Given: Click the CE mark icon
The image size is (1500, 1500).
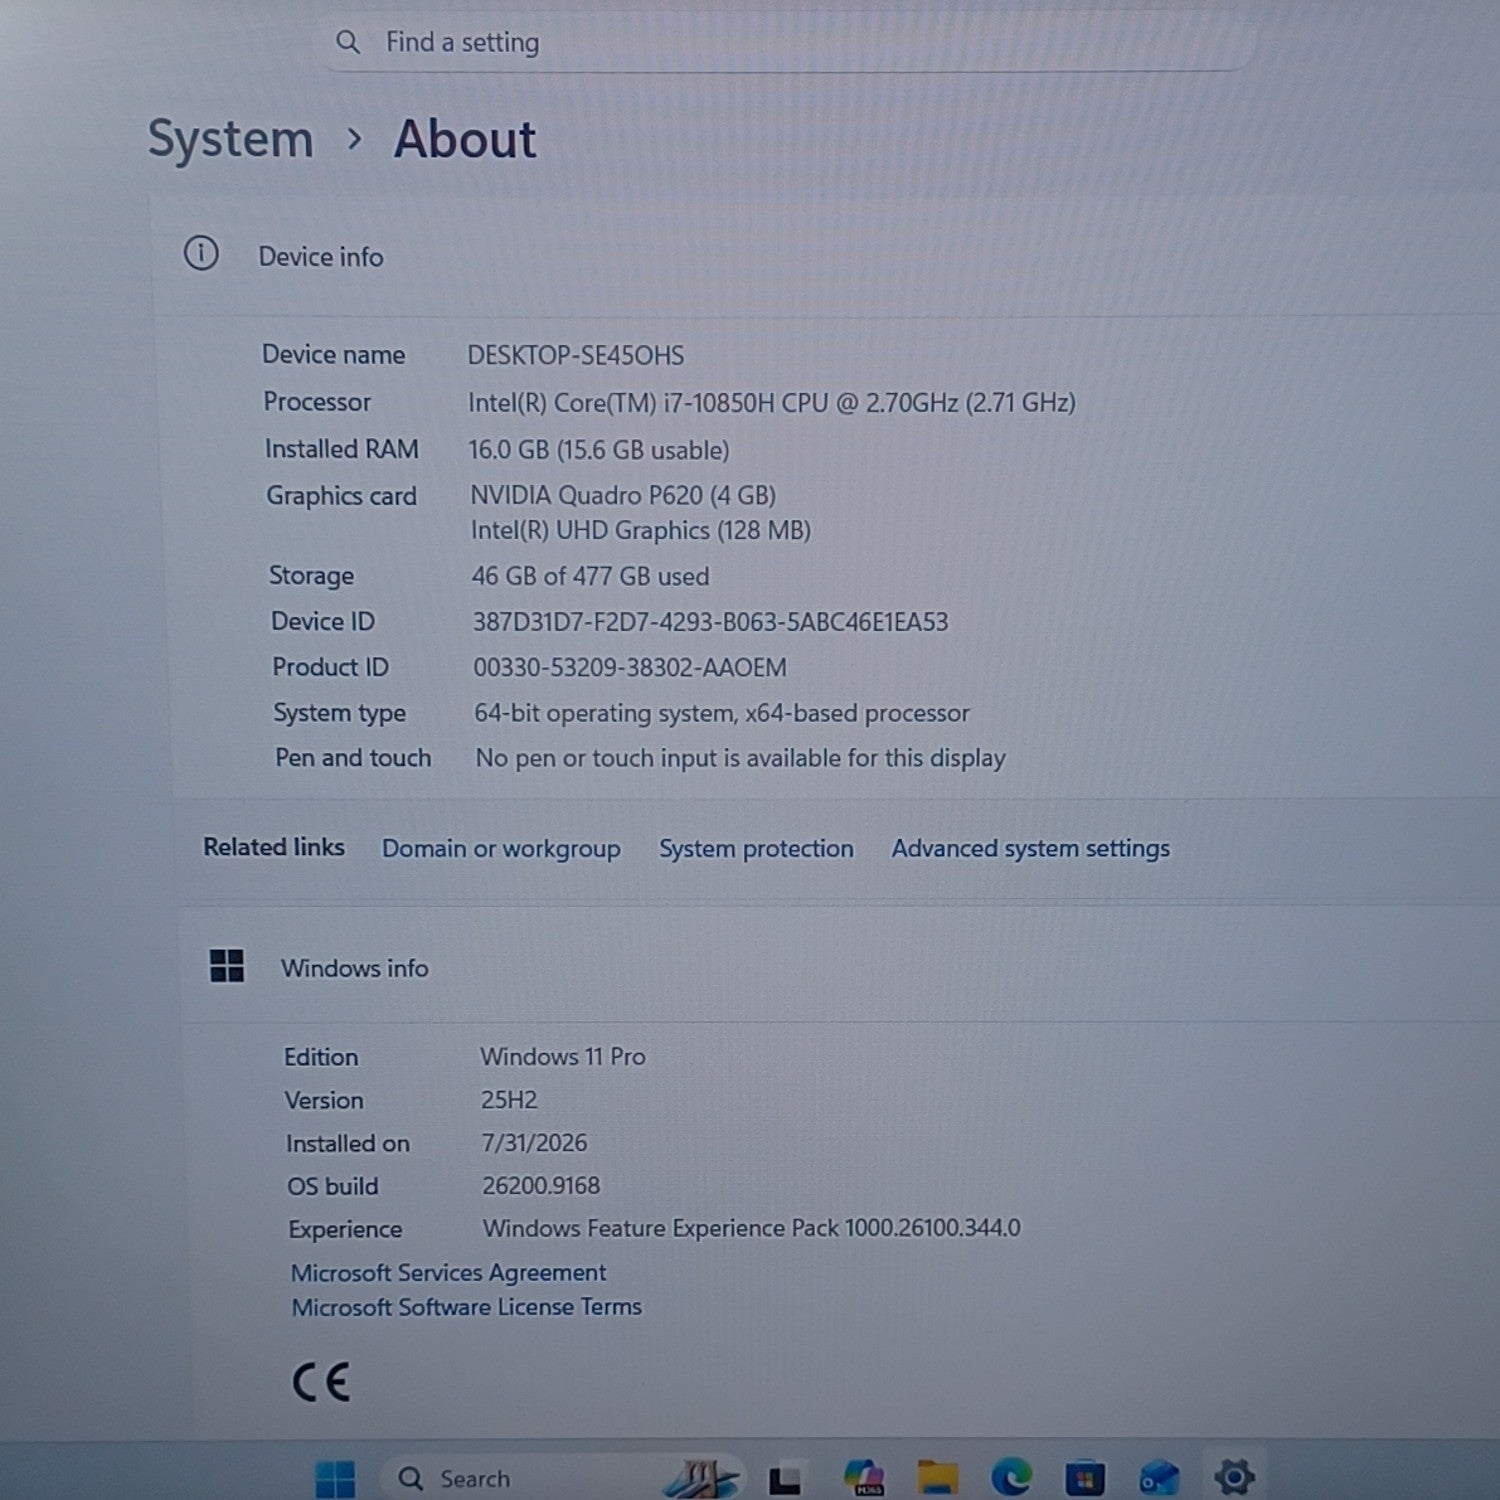Looking at the screenshot, I should [321, 1383].
